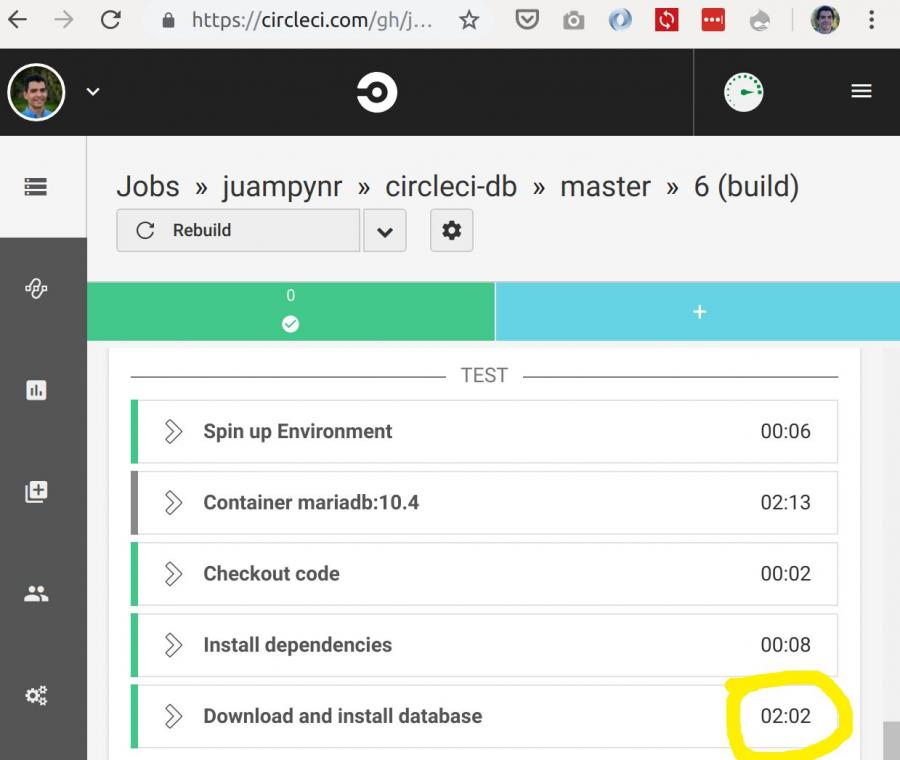Open Settings gears in sidebar
Image resolution: width=900 pixels, height=760 pixels.
click(36, 695)
